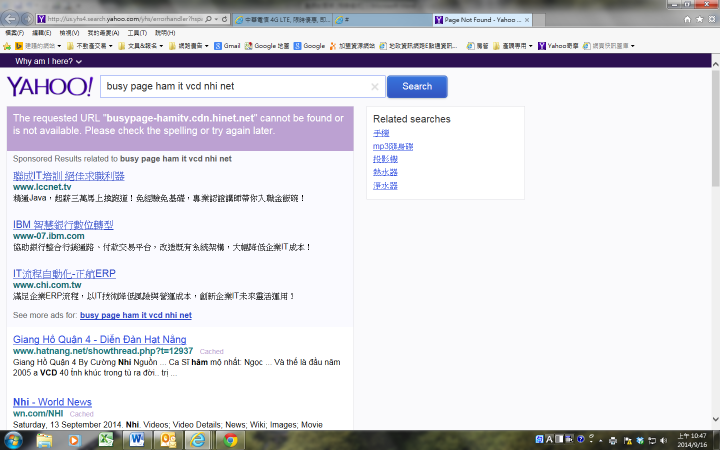Viewport: 720px width, 450px height.
Task: Open the 檔案(F) menu
Action: (x=14, y=33)
